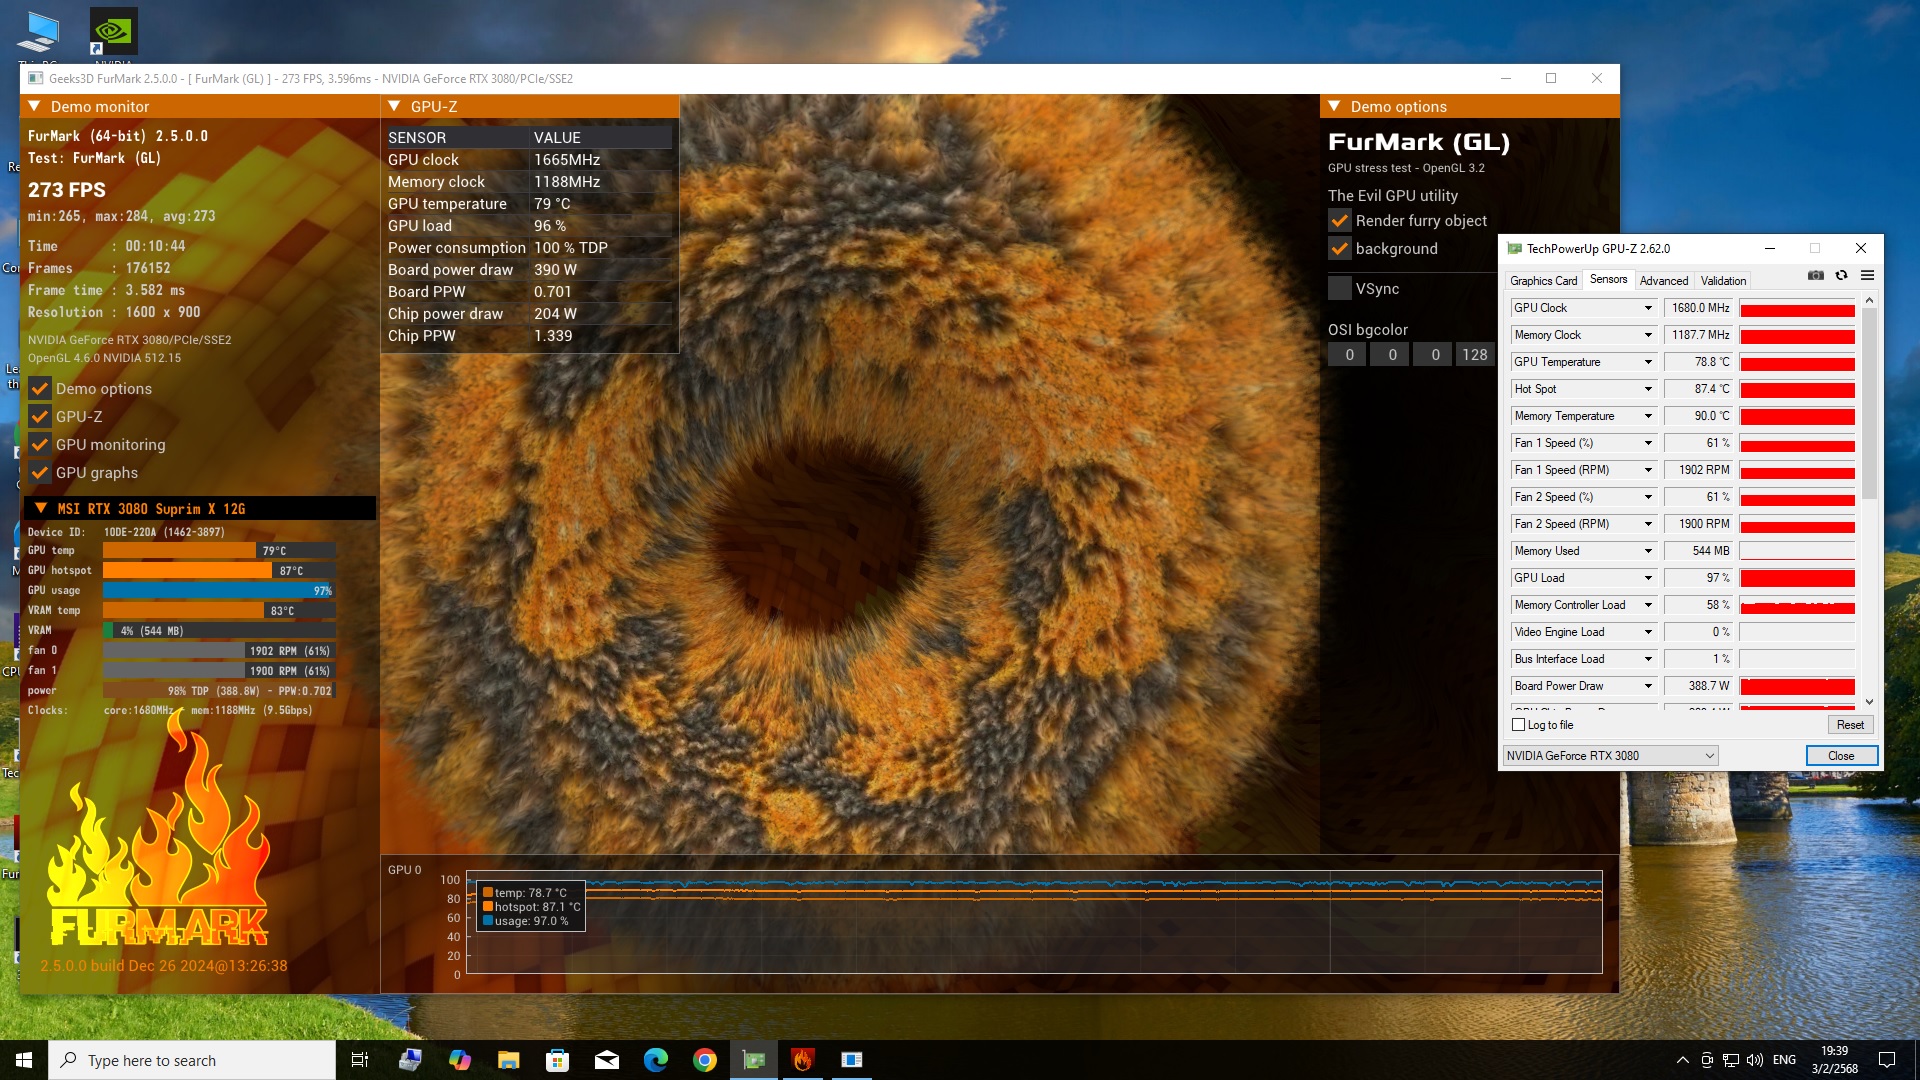Open the NVIDIA desktop shortcut icon
1920x1080 pixels.
coord(113,33)
